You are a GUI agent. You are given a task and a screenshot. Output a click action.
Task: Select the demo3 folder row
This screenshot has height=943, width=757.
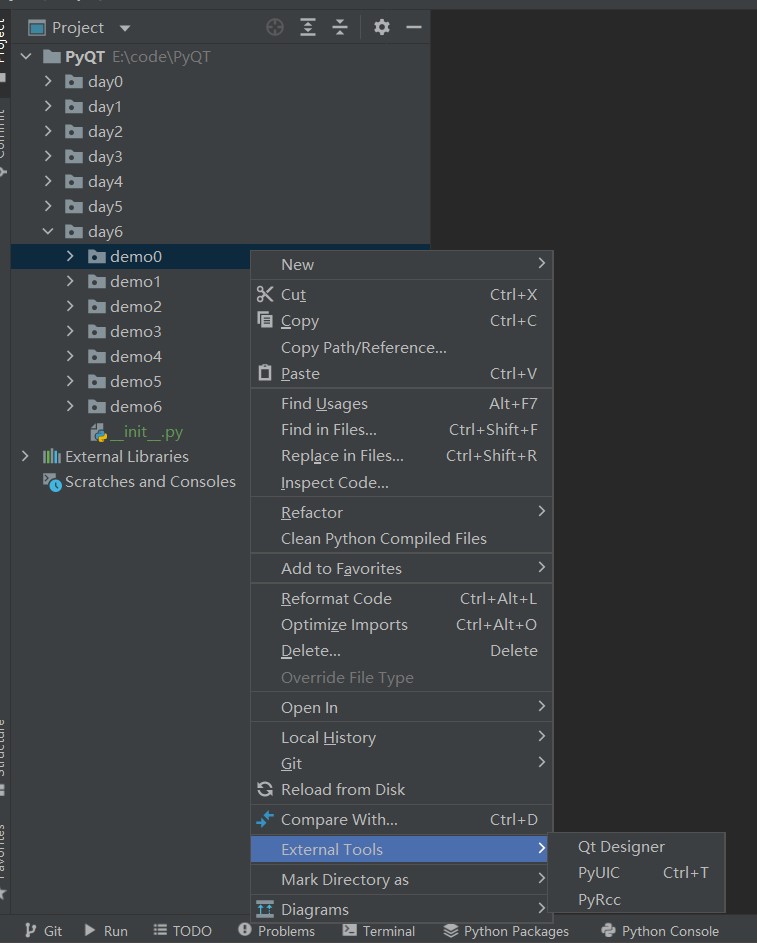coord(130,331)
